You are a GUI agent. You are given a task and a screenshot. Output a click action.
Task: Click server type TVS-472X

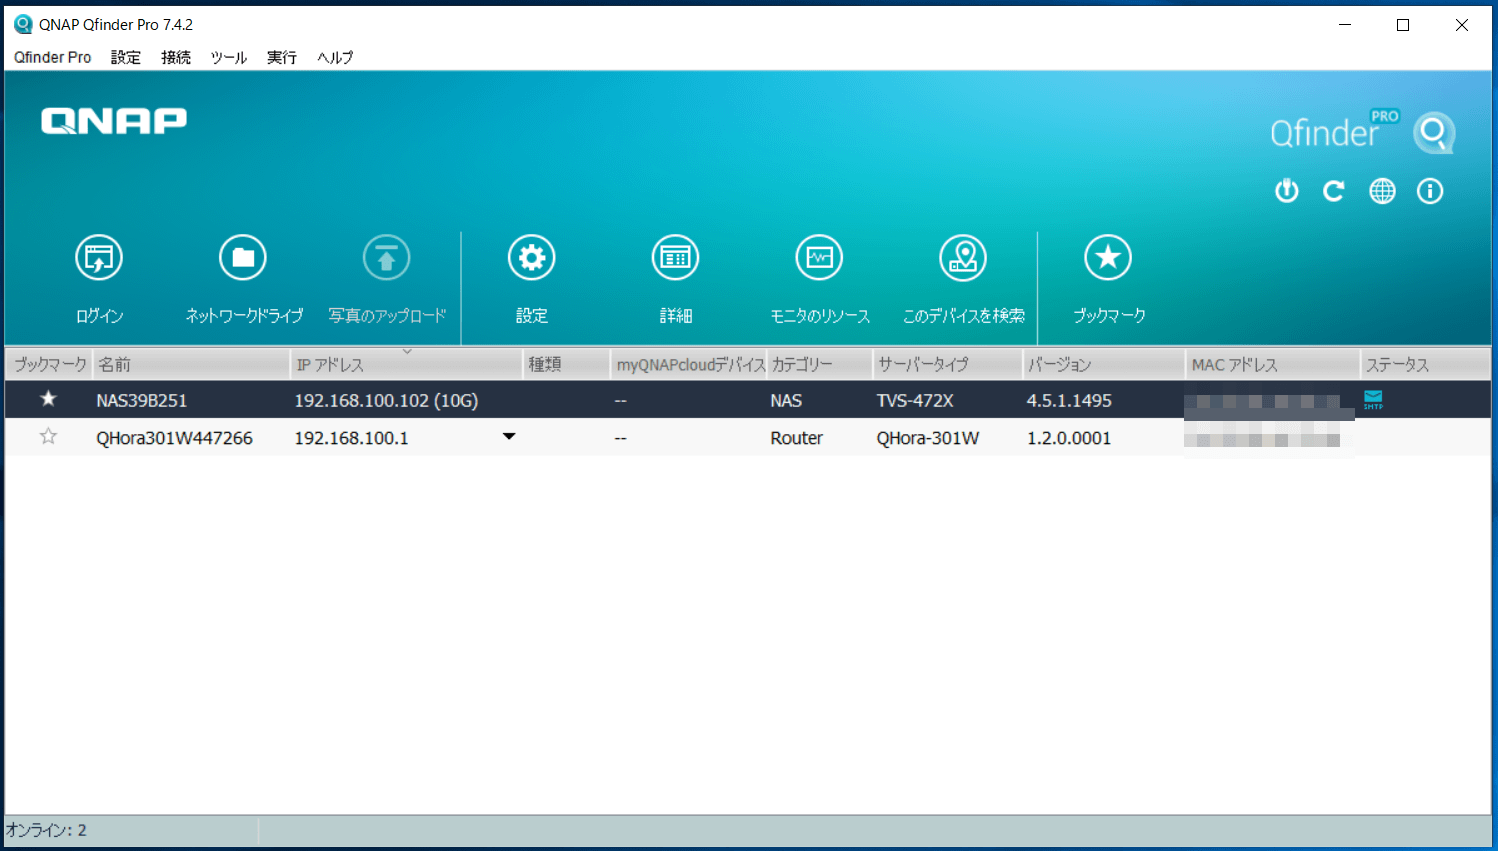pos(915,400)
